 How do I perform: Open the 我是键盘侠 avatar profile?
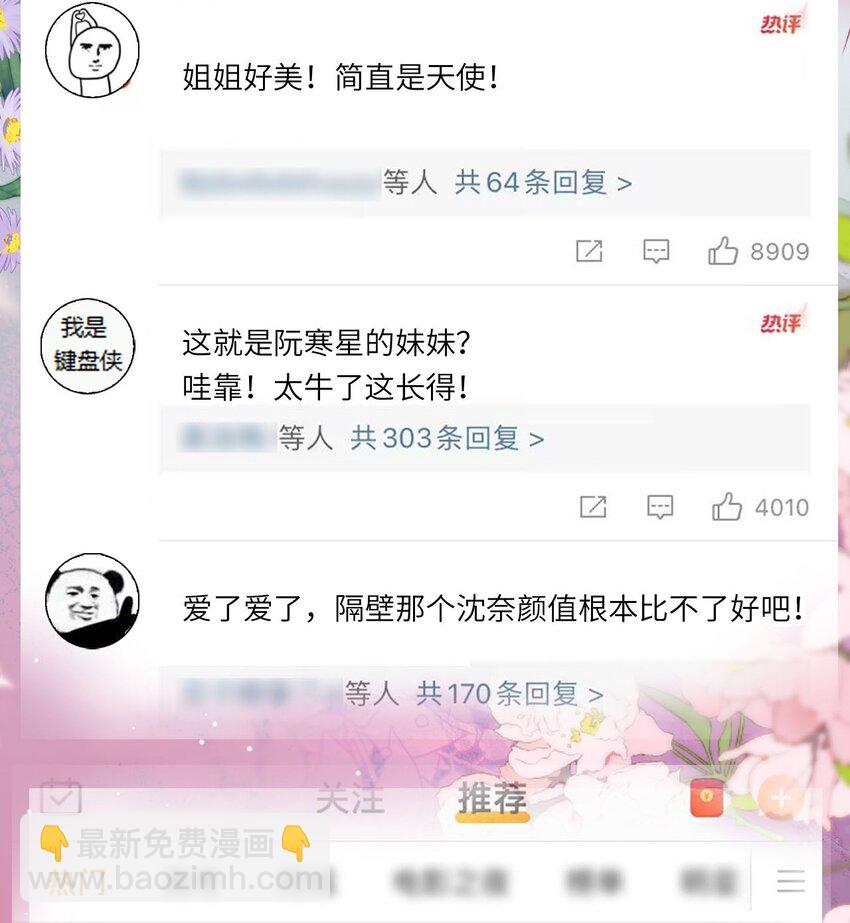tap(88, 346)
